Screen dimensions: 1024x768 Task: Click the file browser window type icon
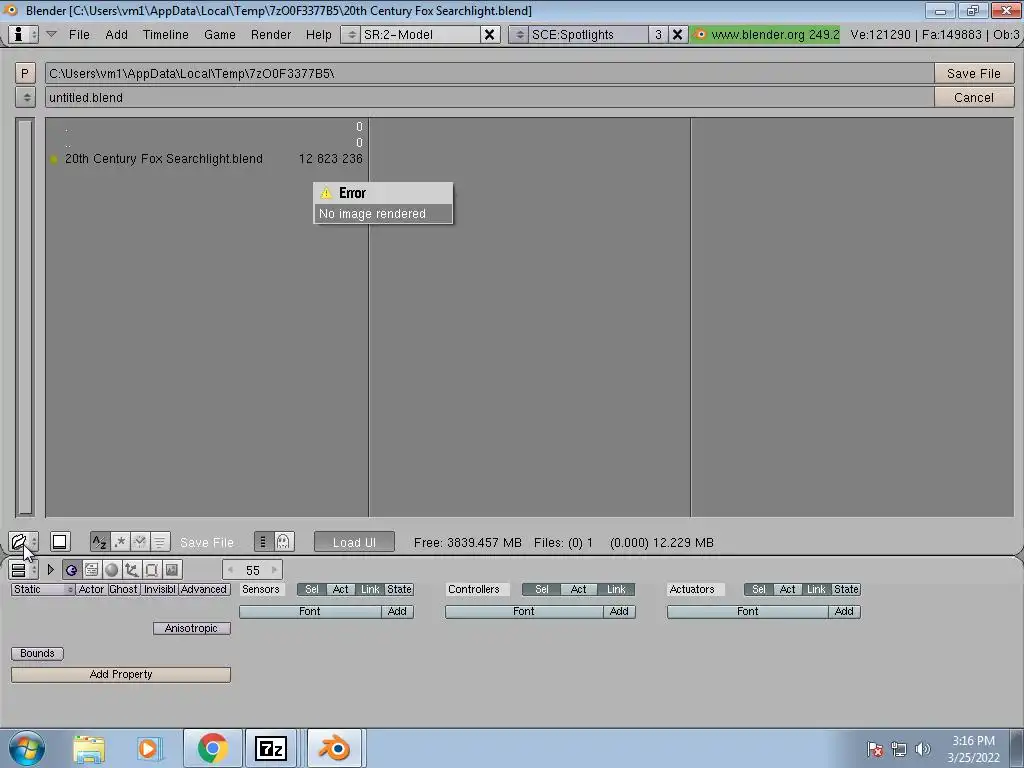click(x=18, y=541)
